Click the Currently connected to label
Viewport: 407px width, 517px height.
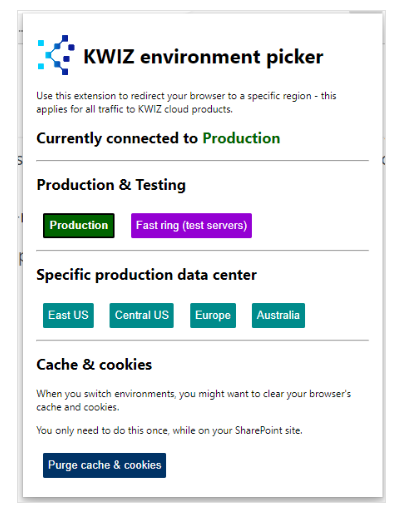click(x=117, y=139)
